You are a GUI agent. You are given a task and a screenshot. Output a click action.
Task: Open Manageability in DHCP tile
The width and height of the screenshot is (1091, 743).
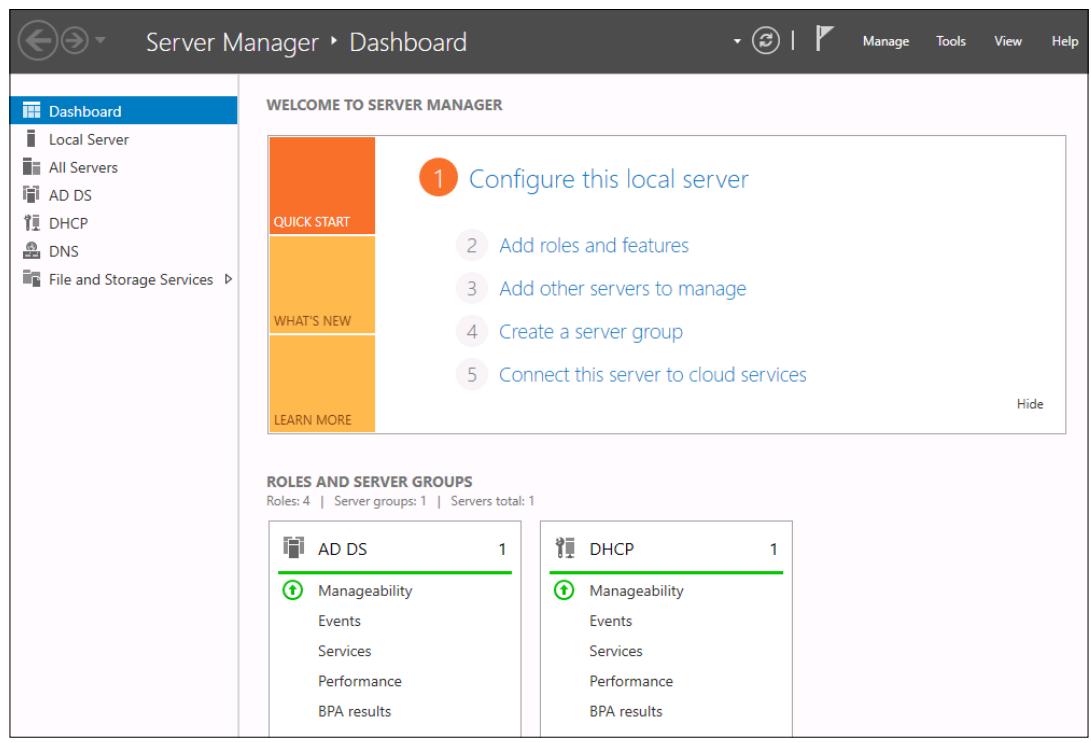point(636,591)
